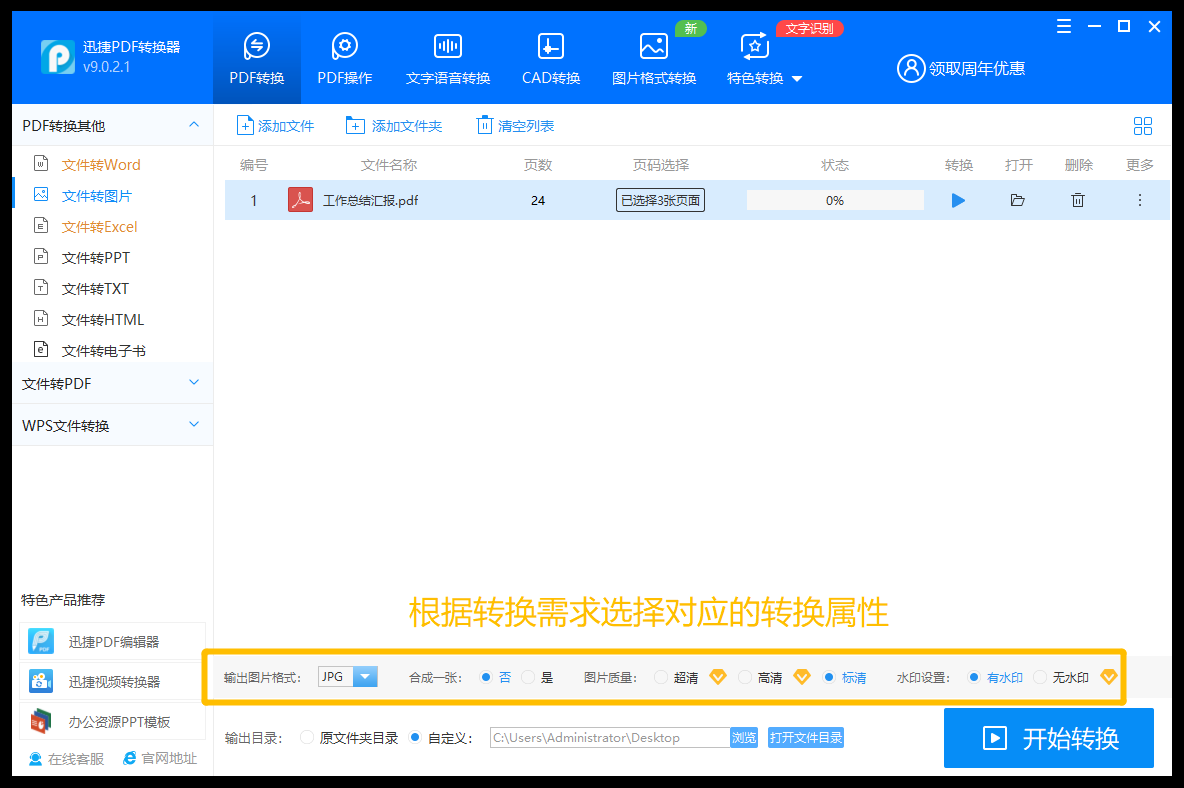Select 无水印 watermark option
The image size is (1184, 788).
[x=1061, y=678]
